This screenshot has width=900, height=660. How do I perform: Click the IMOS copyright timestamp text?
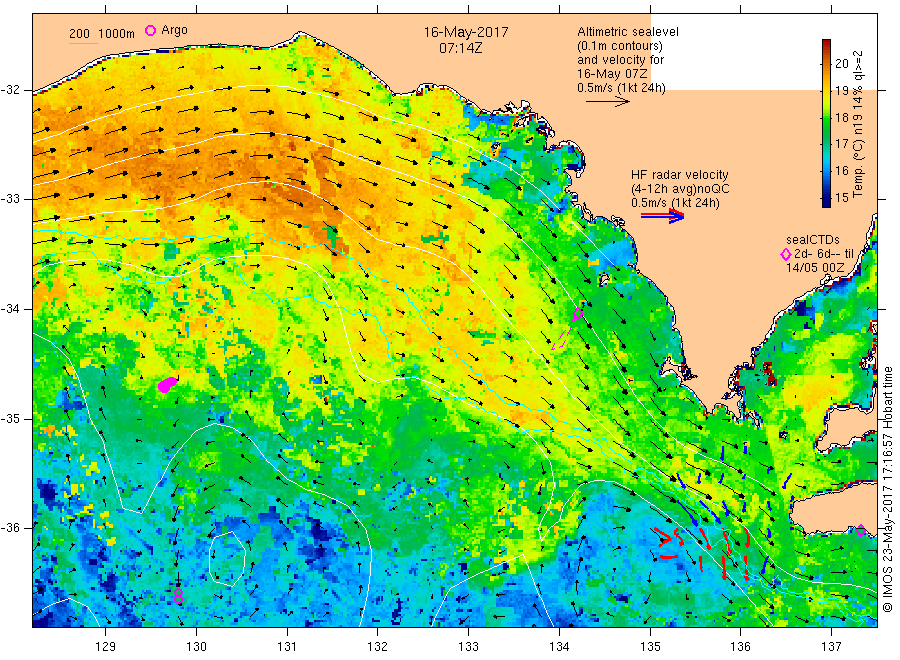[888, 489]
